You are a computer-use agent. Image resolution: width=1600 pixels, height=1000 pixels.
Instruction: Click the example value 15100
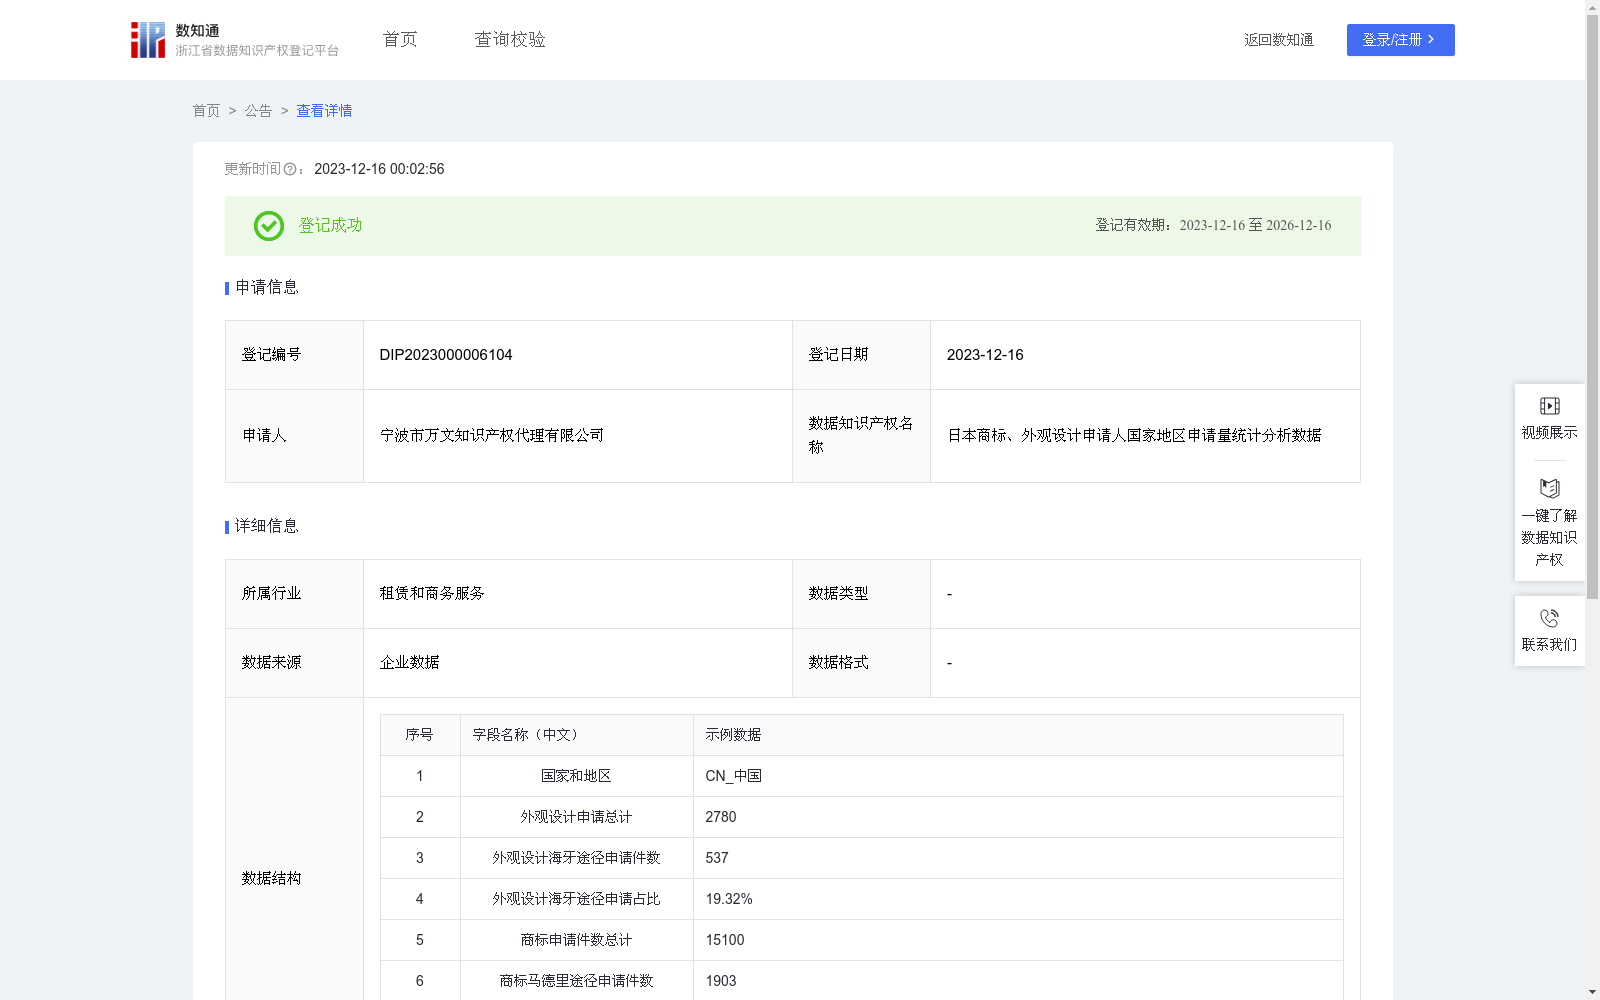tap(725, 940)
